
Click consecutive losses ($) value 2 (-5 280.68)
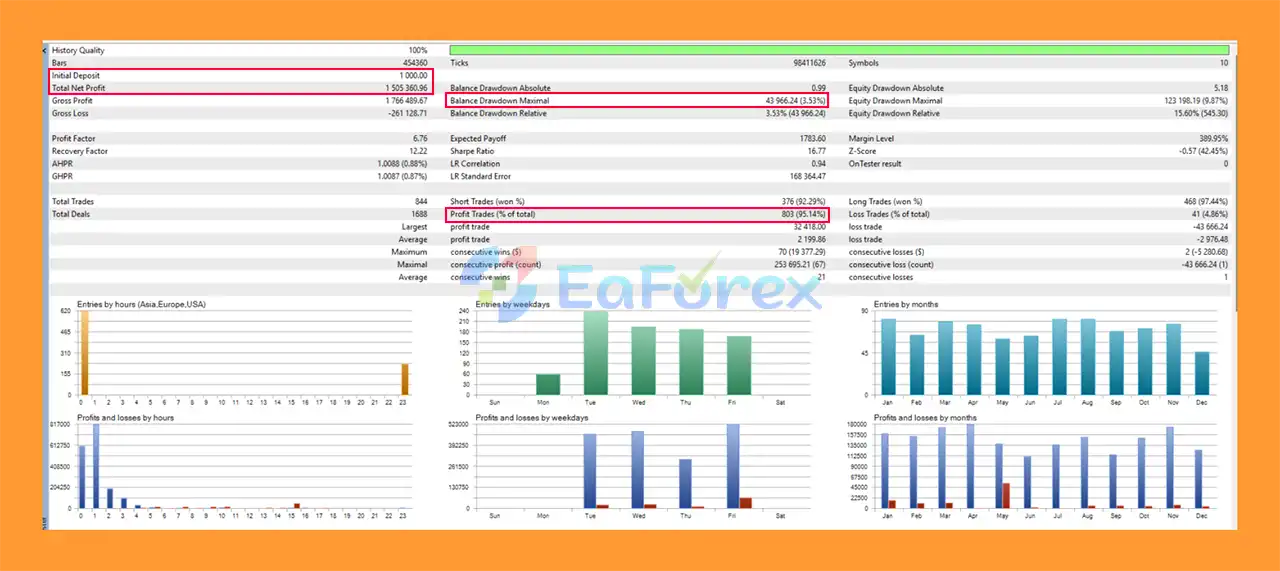tap(1206, 252)
